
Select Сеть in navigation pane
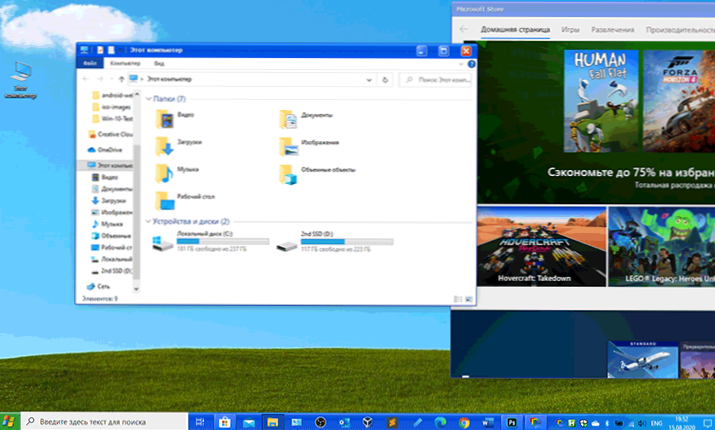(99, 286)
